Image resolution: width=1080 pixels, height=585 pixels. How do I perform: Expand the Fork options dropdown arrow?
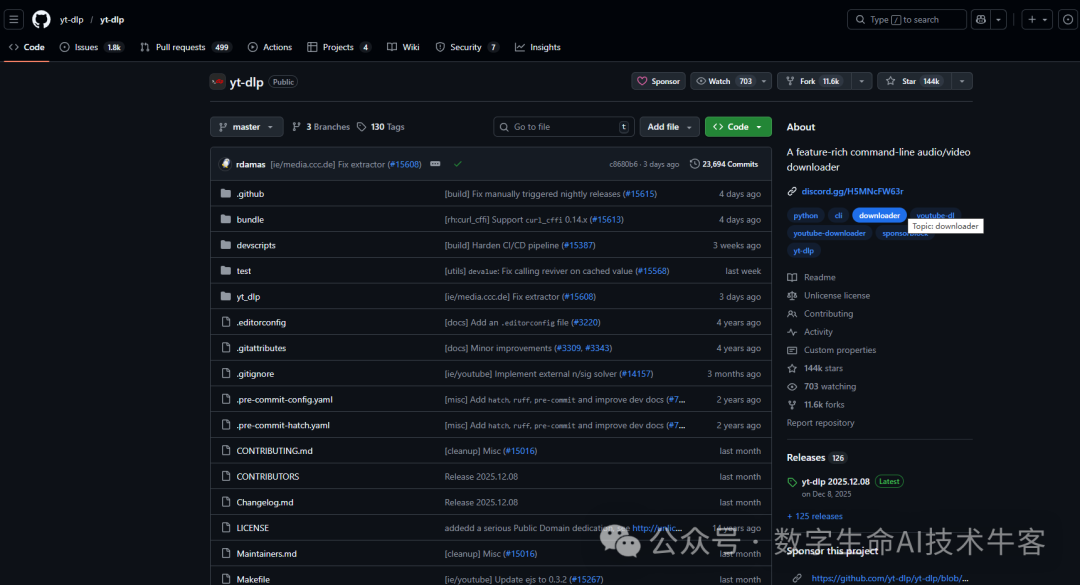(x=861, y=81)
